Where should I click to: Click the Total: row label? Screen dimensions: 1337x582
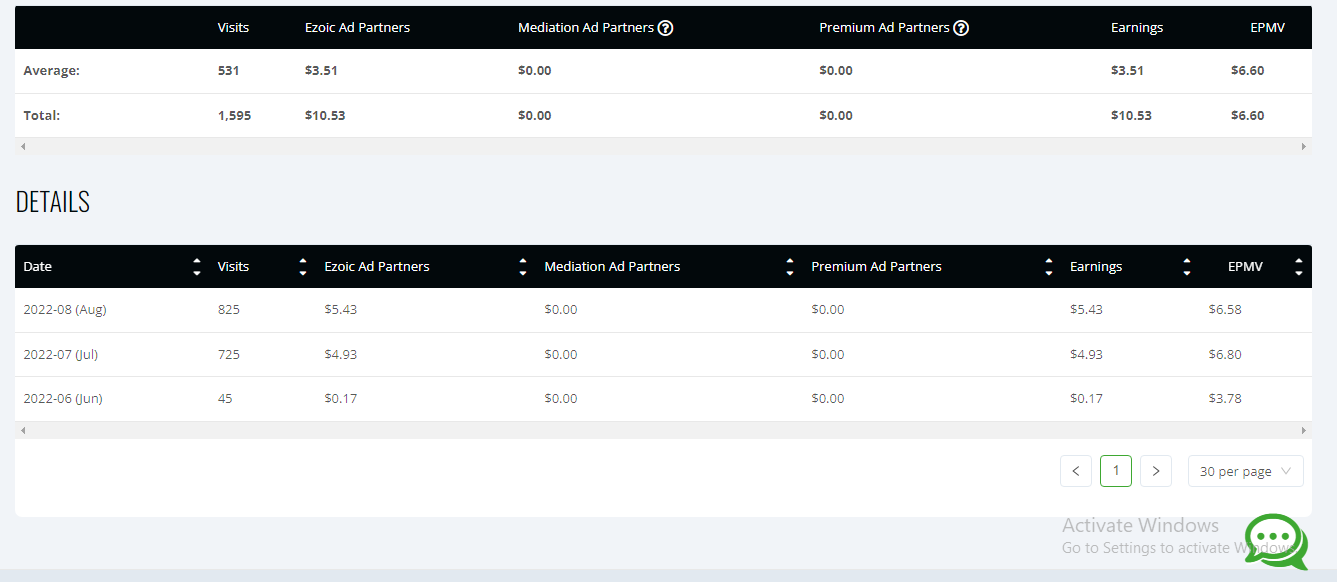point(42,116)
